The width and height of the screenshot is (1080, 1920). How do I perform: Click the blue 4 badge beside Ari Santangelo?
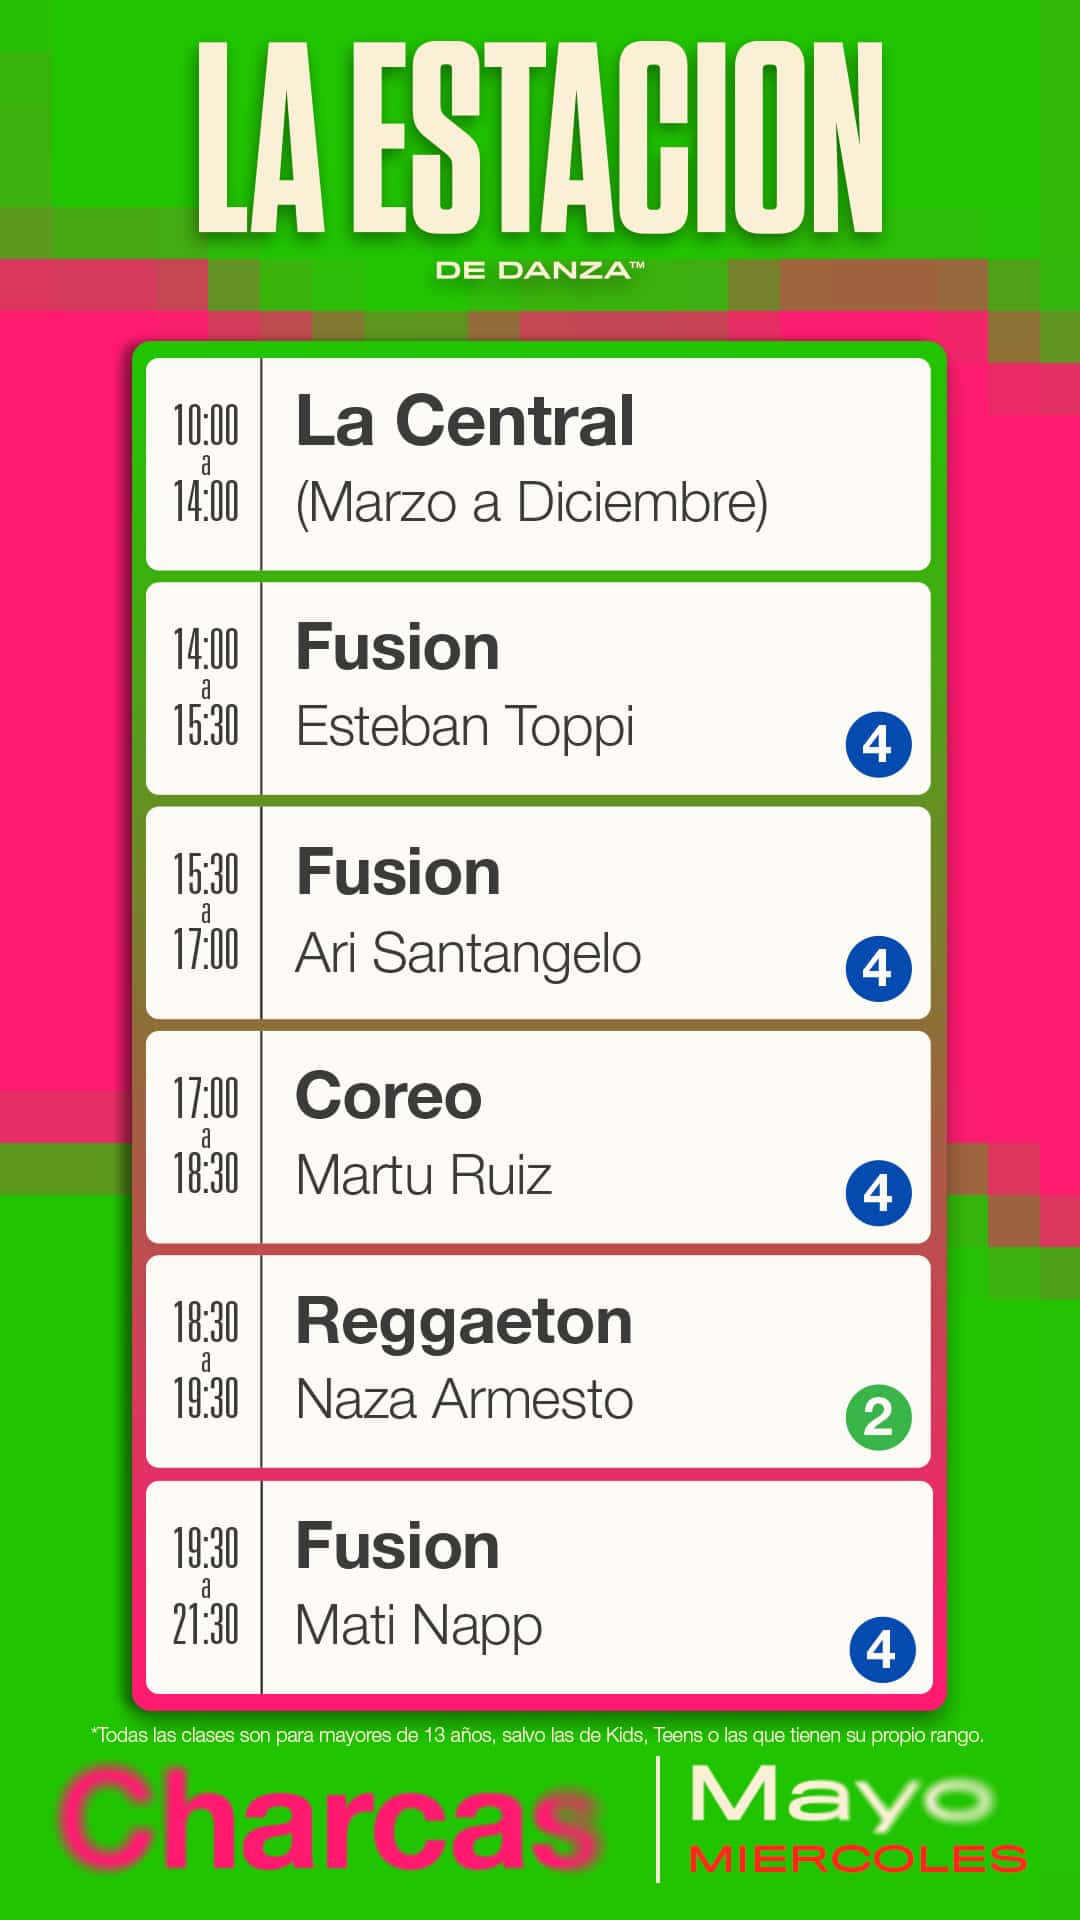click(x=878, y=968)
